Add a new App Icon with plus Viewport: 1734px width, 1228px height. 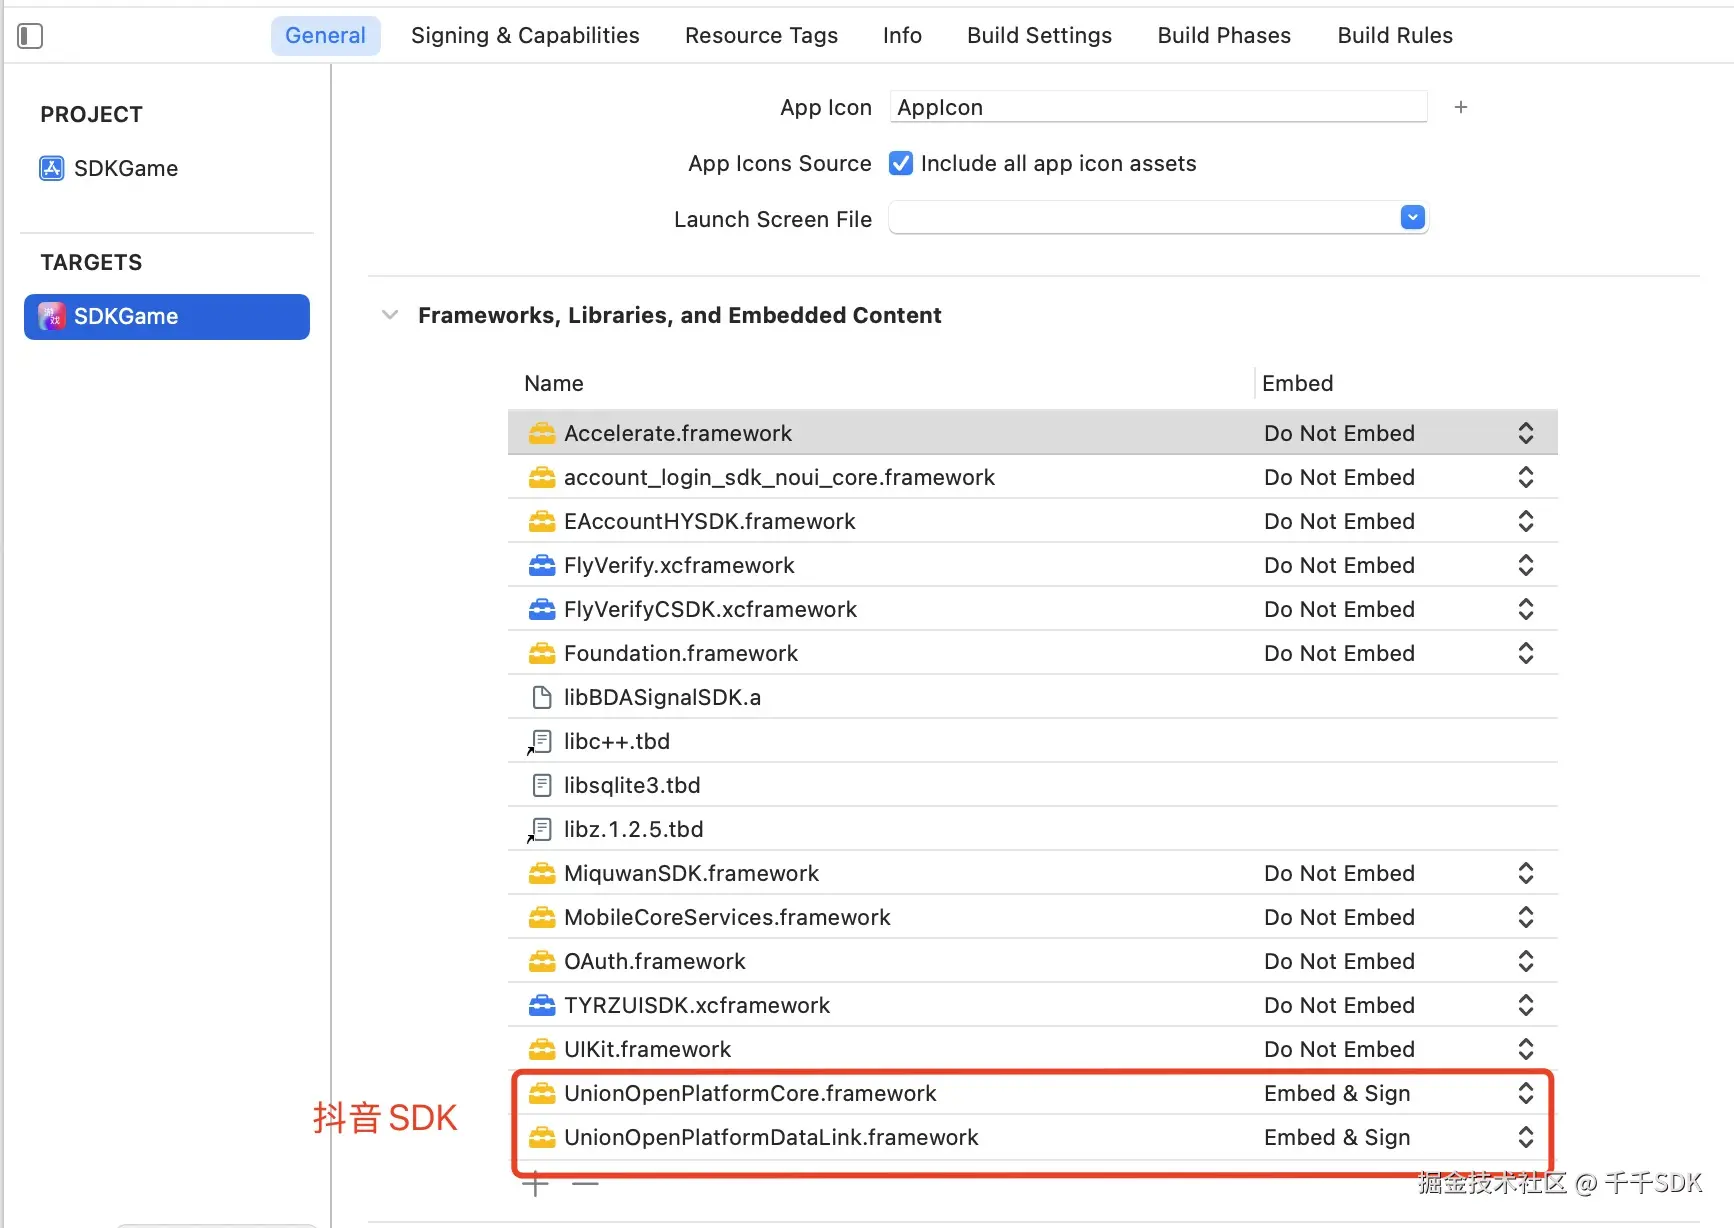(x=1461, y=107)
